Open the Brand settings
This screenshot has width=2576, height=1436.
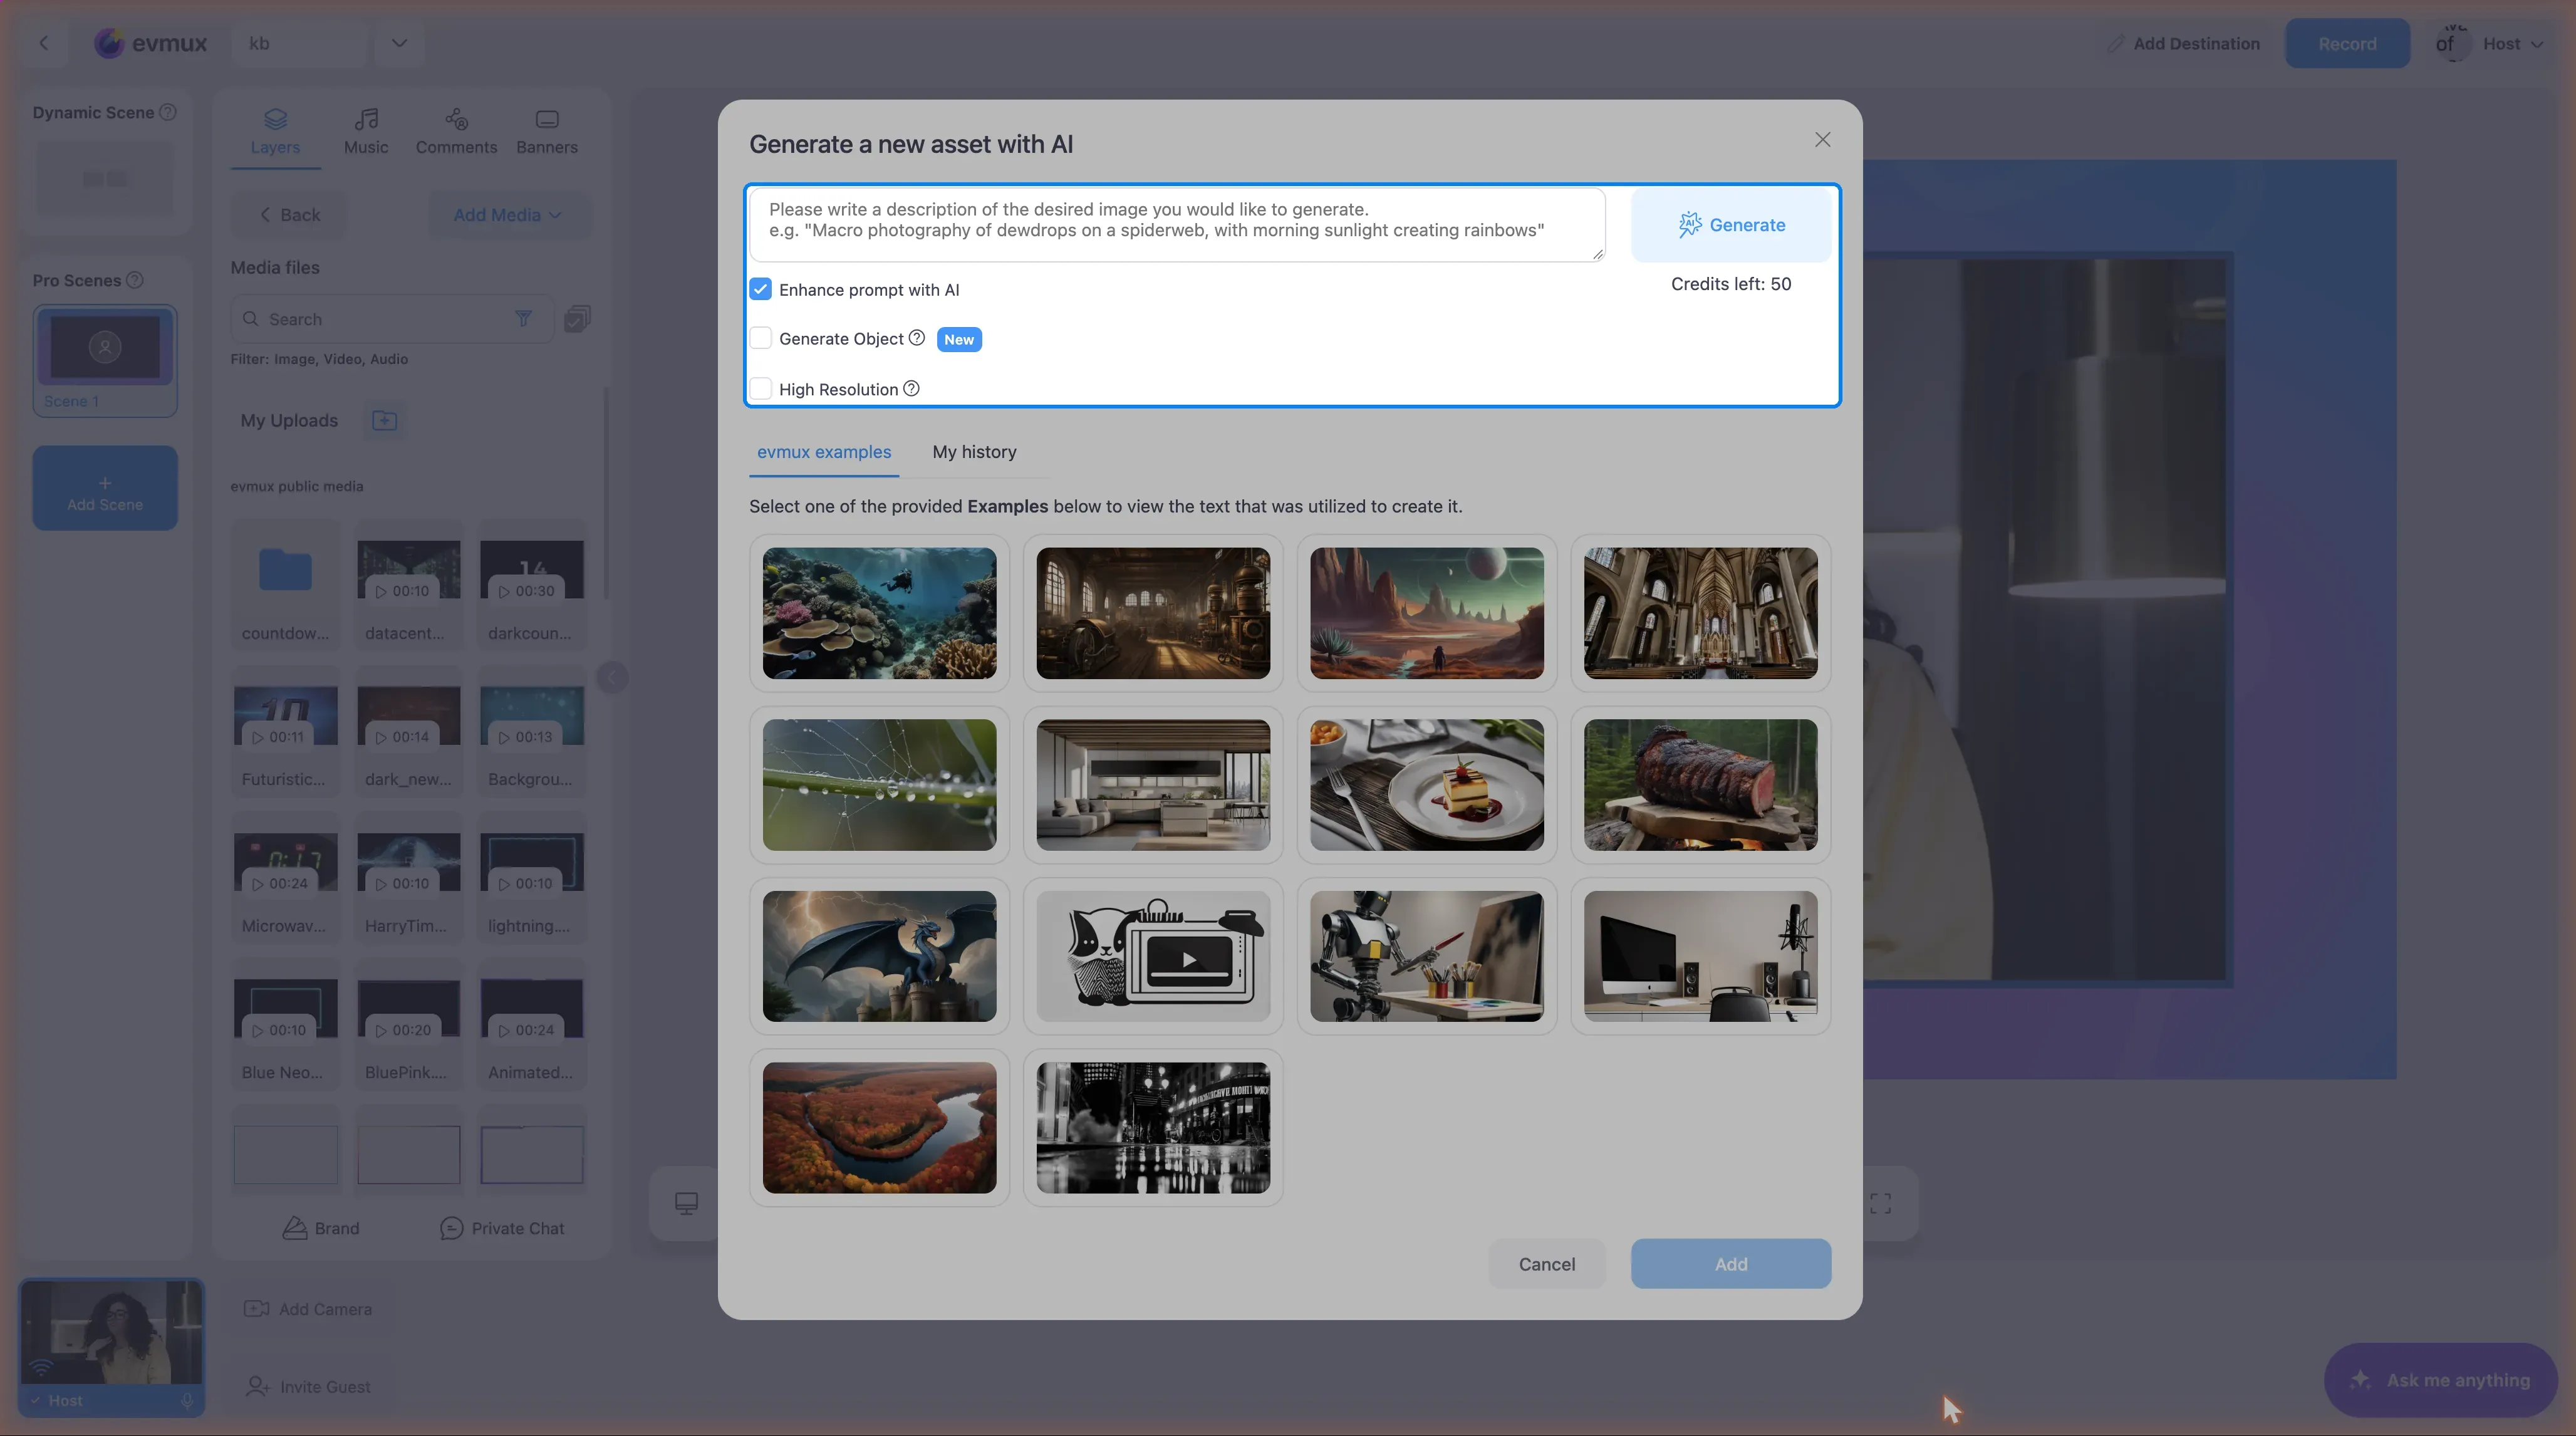[320, 1228]
